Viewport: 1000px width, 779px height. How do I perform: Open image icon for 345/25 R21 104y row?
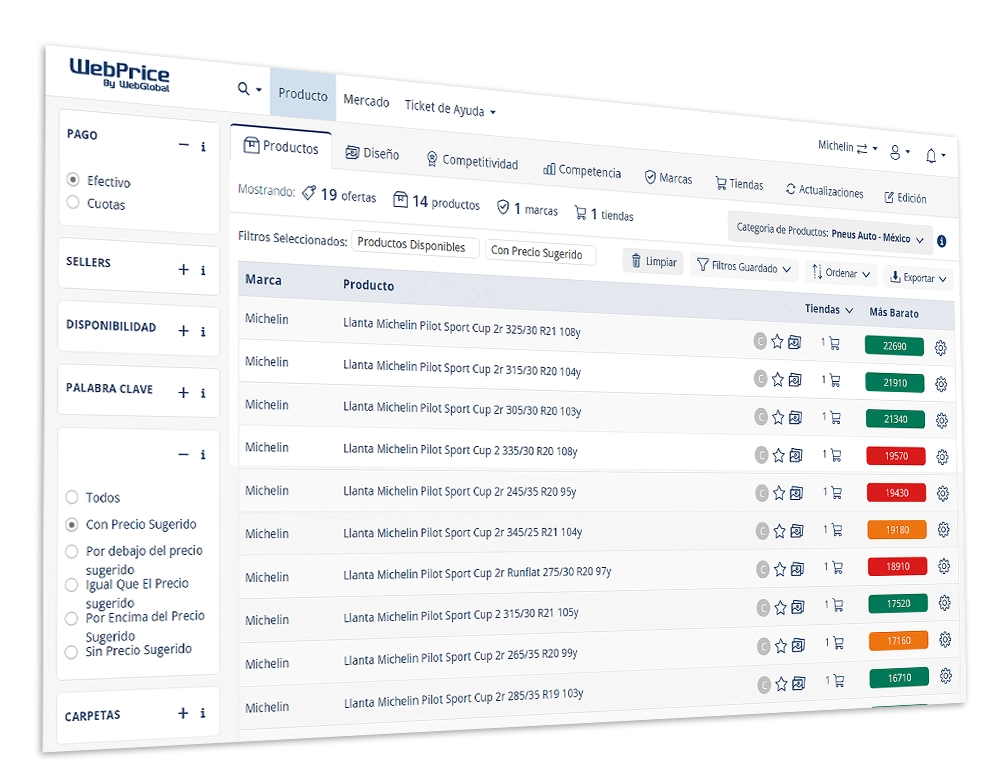pos(797,531)
